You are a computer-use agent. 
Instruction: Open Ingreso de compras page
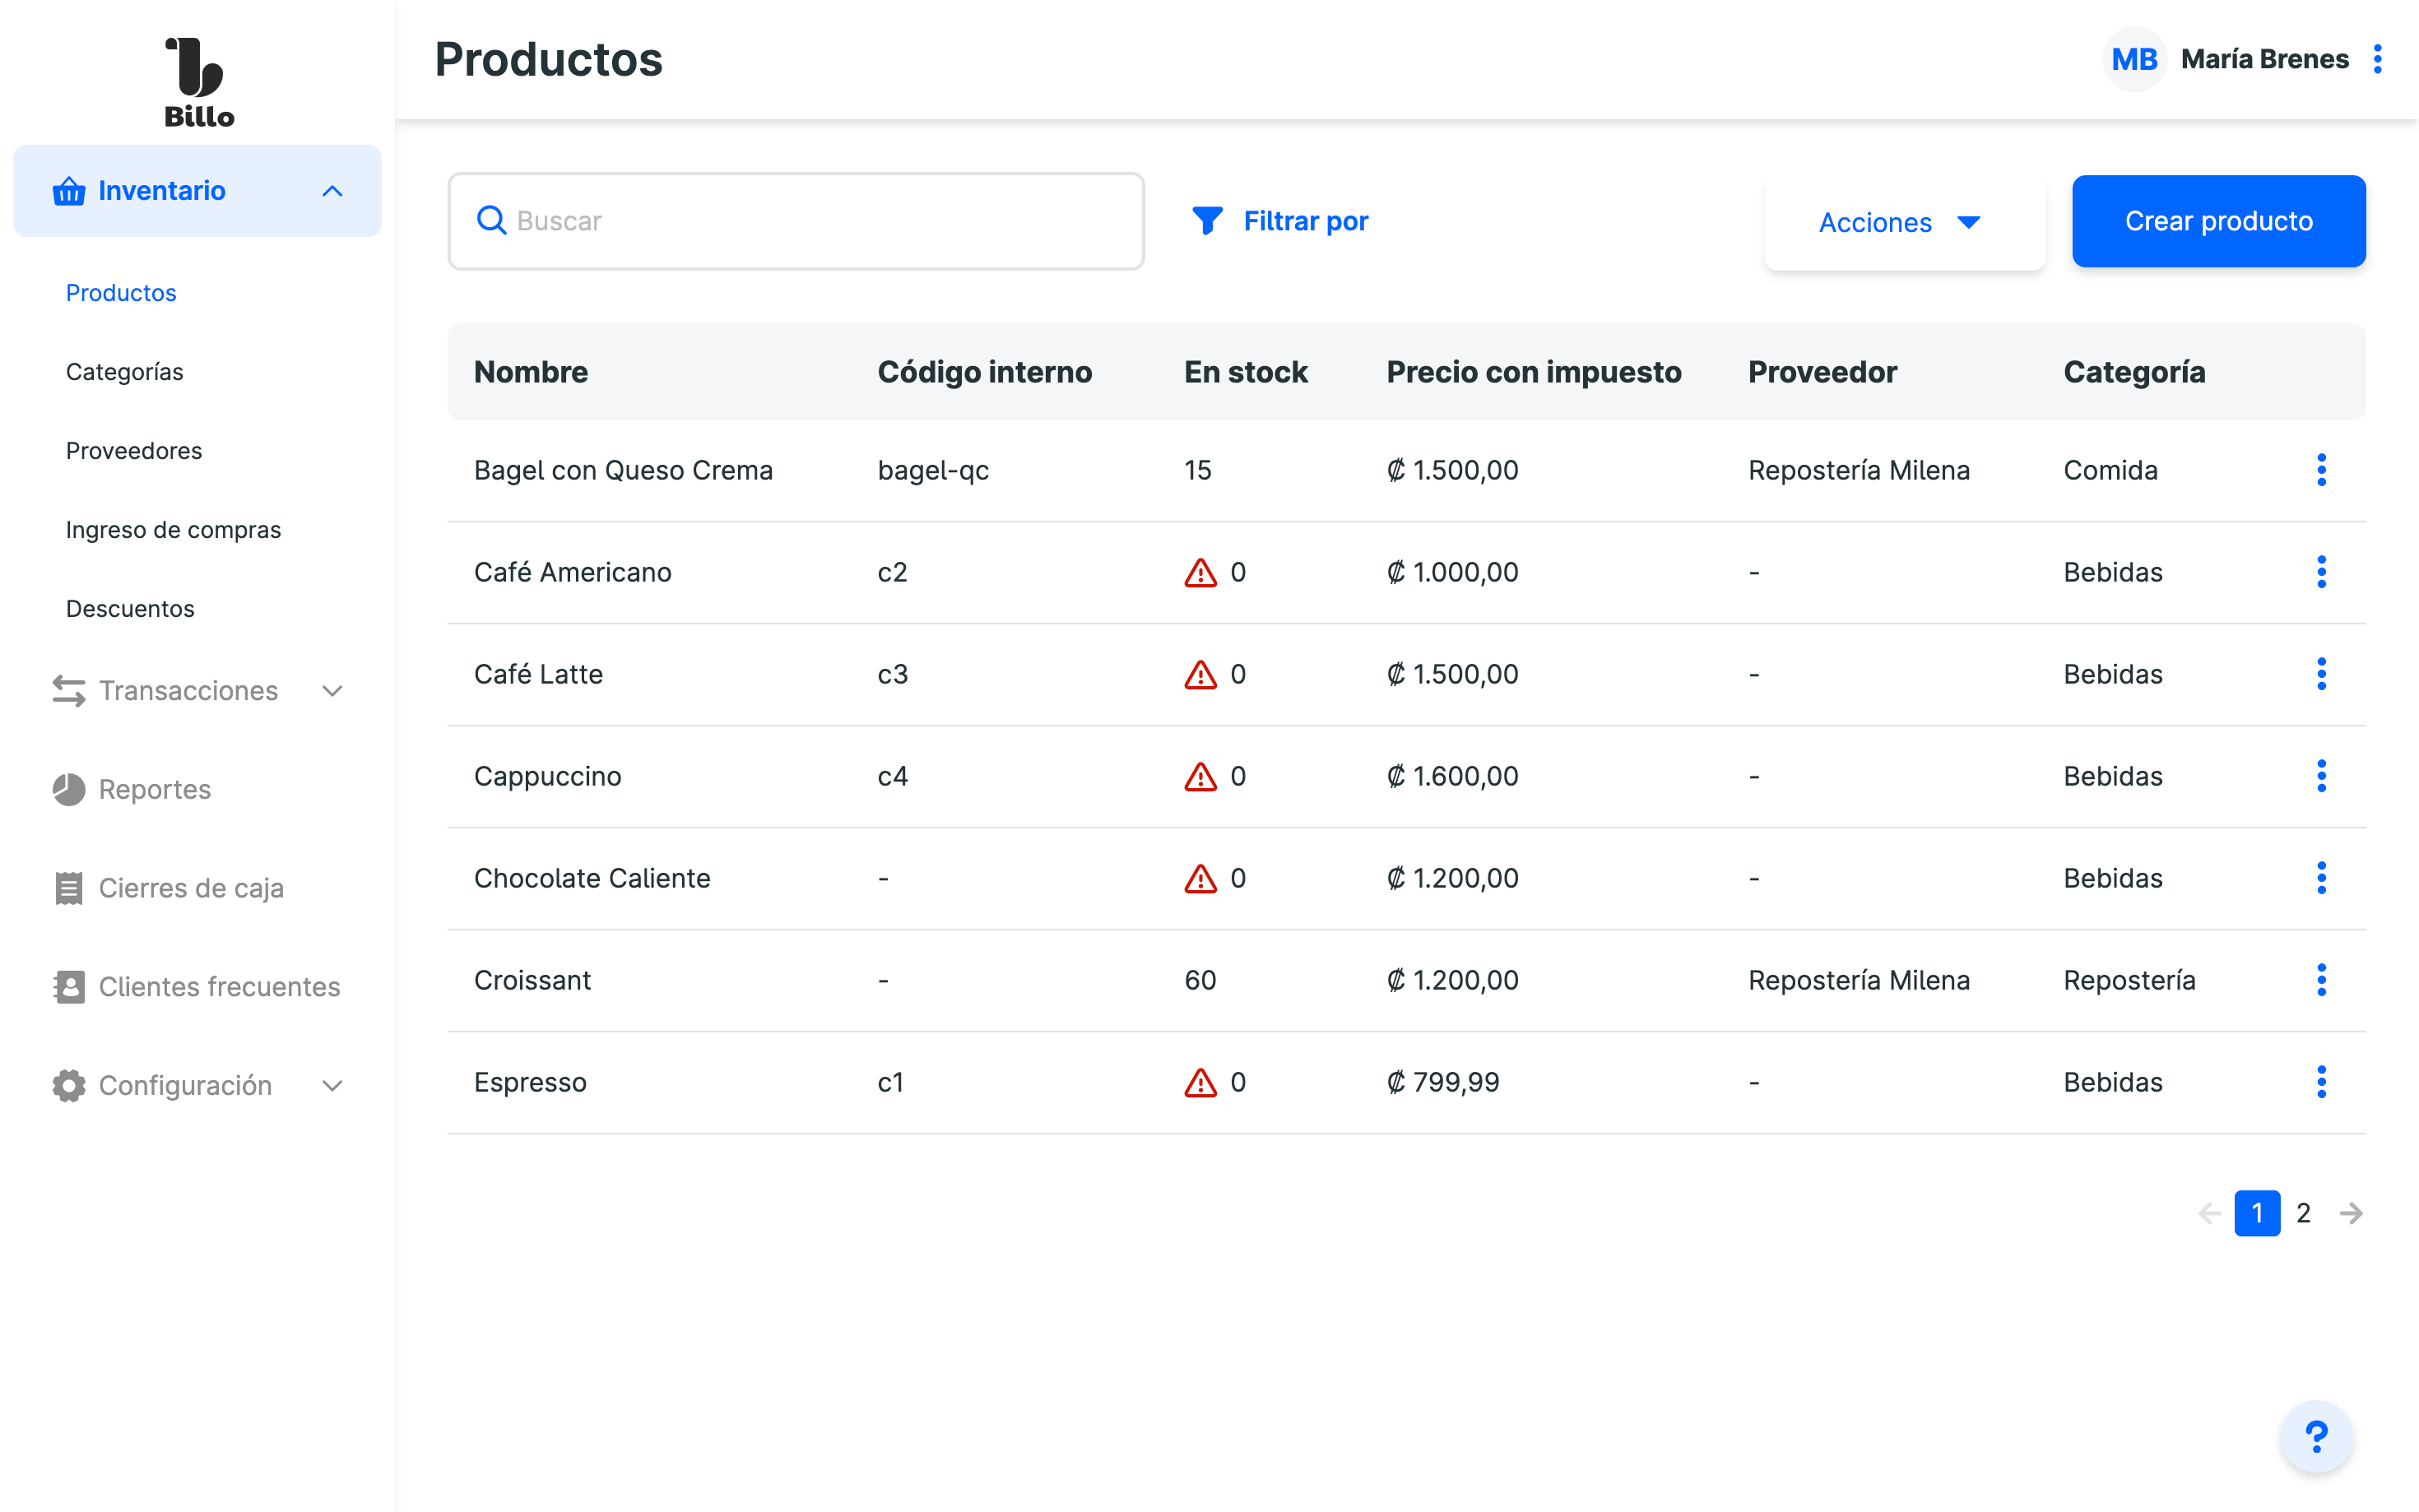point(173,530)
